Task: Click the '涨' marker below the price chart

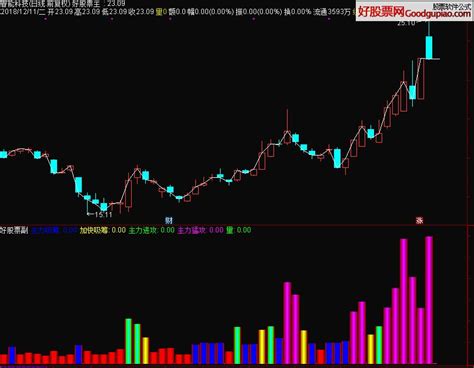Action: point(419,220)
